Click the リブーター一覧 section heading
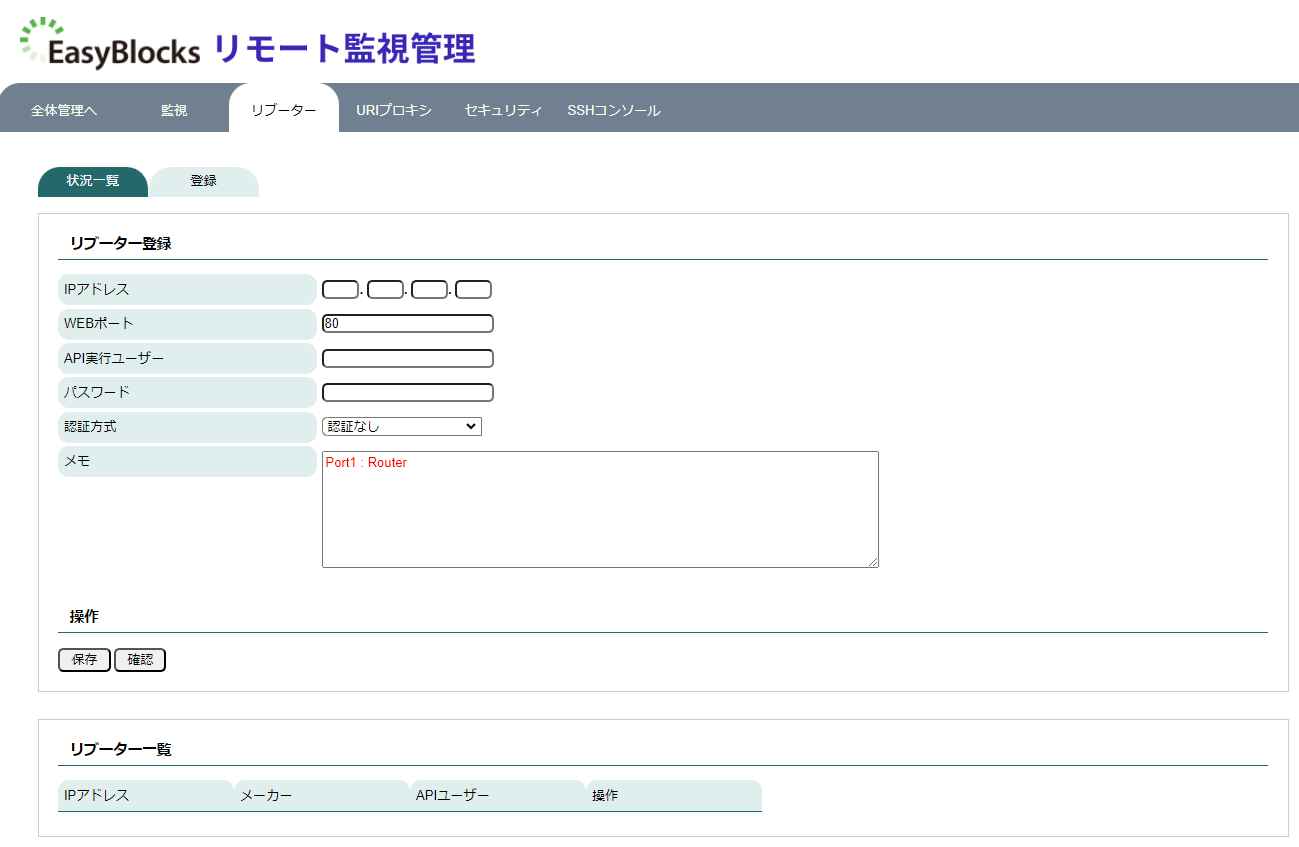 [120, 749]
